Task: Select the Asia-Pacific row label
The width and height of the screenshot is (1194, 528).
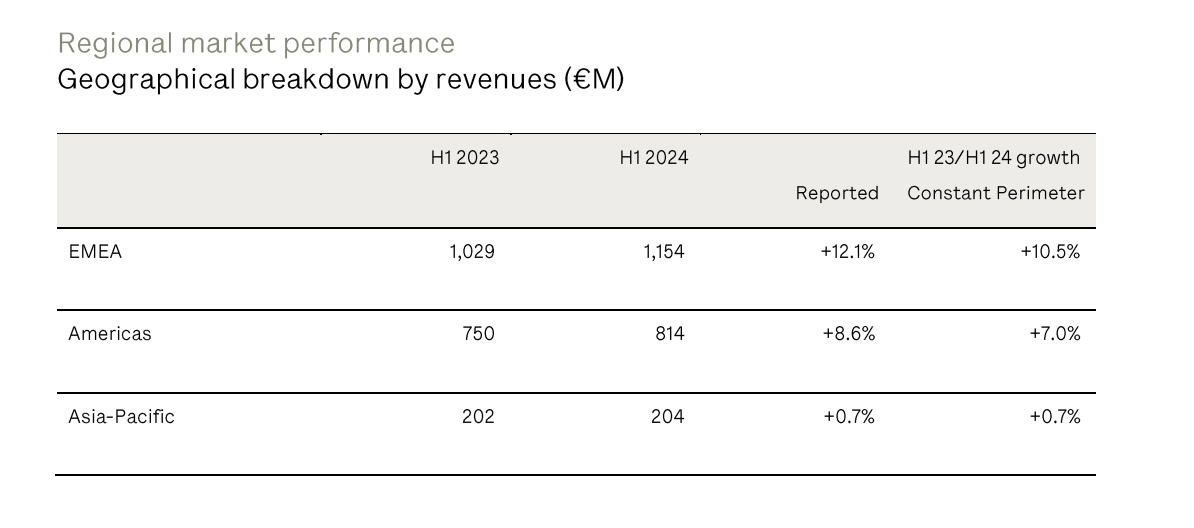Action: pos(121,416)
